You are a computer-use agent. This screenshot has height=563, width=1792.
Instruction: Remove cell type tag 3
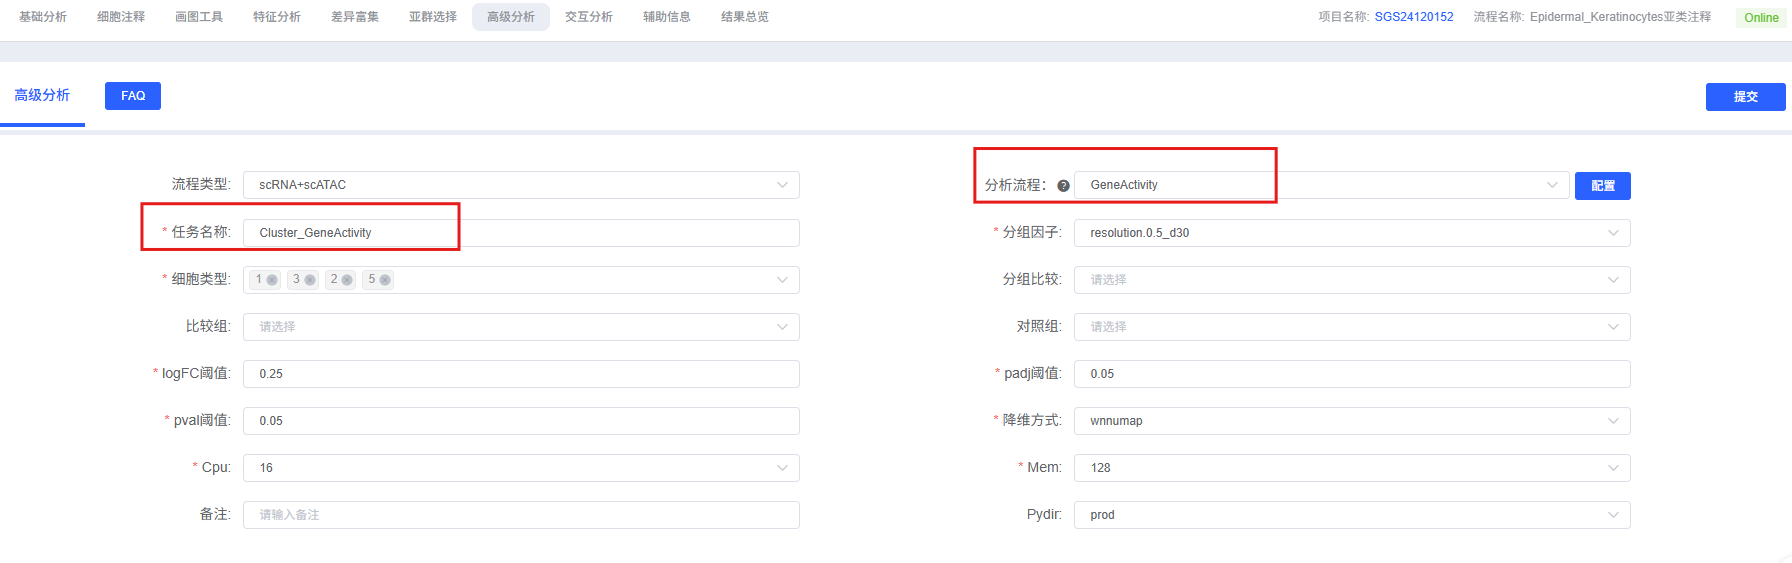click(310, 280)
